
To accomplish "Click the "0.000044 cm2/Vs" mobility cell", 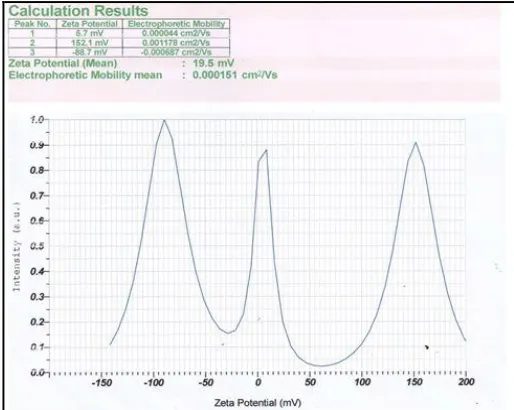I will click(176, 33).
